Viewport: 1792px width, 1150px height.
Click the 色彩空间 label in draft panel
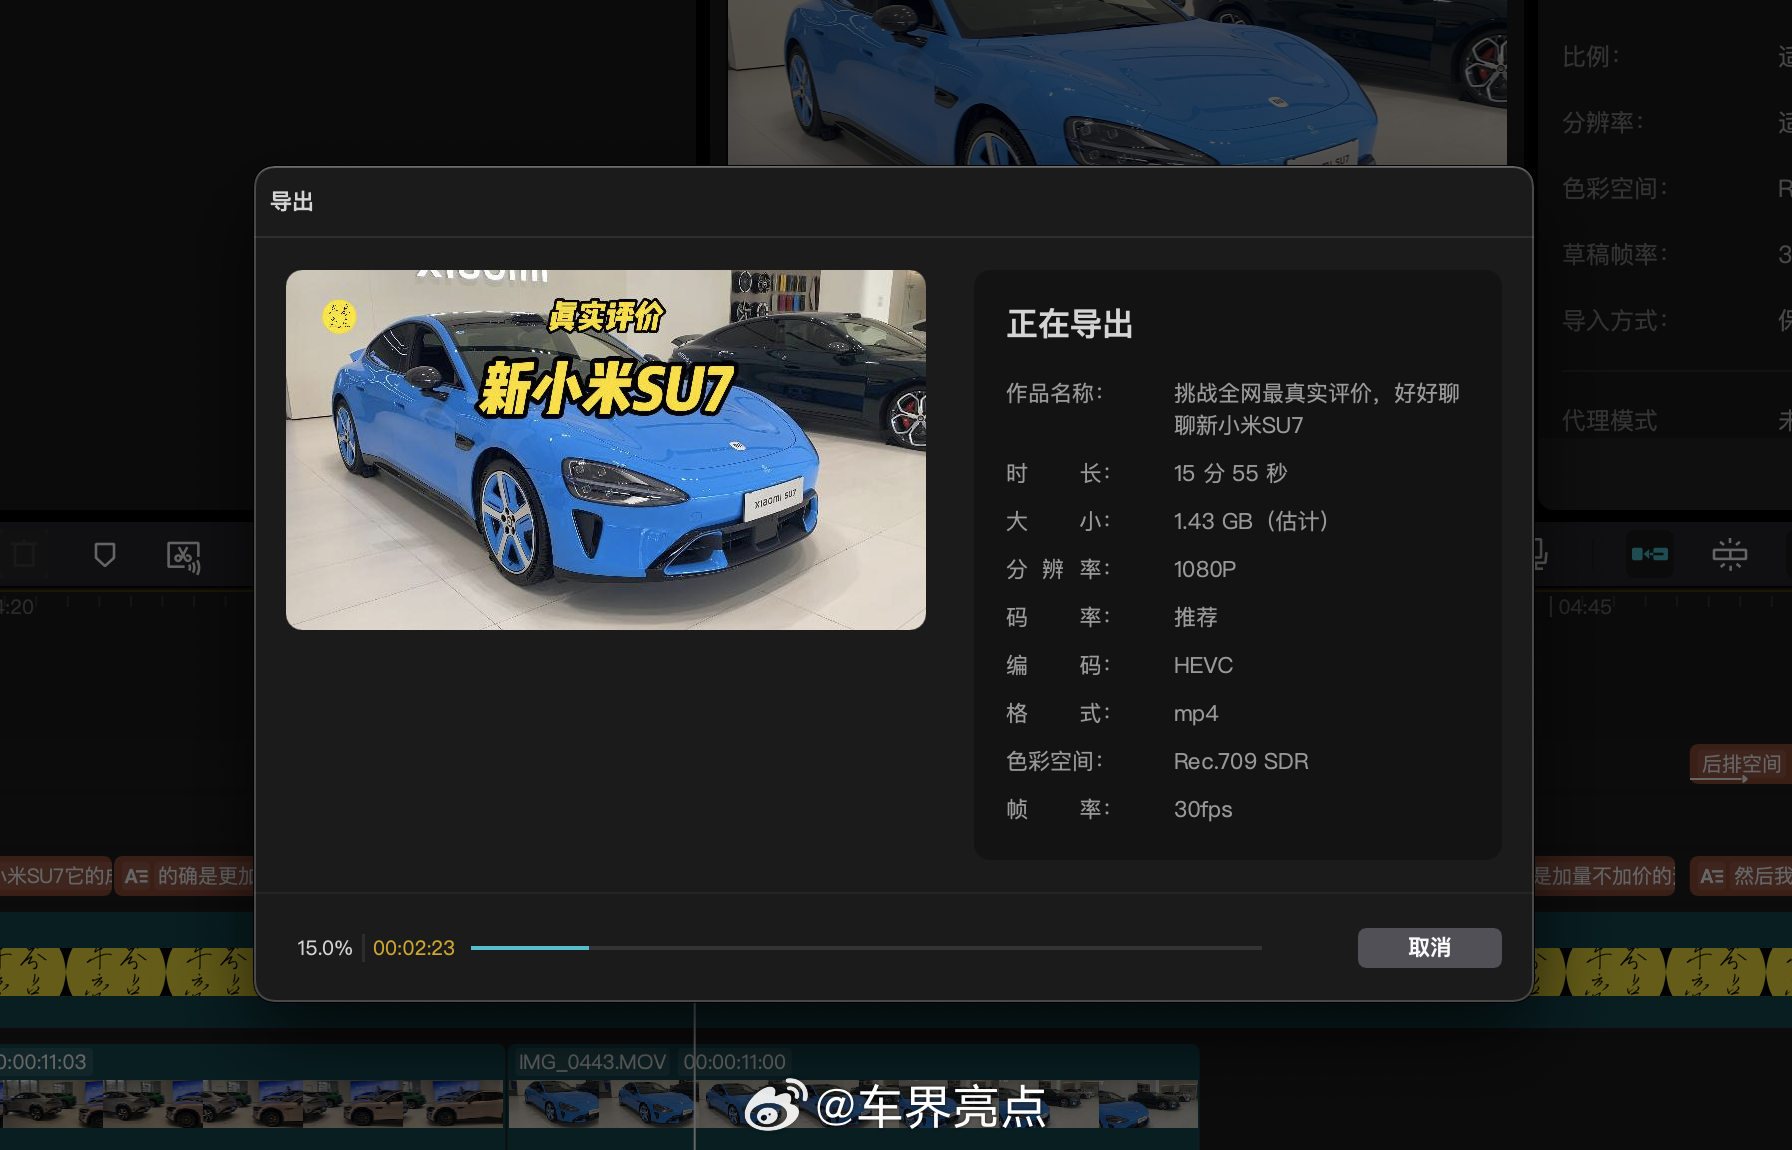(1615, 189)
